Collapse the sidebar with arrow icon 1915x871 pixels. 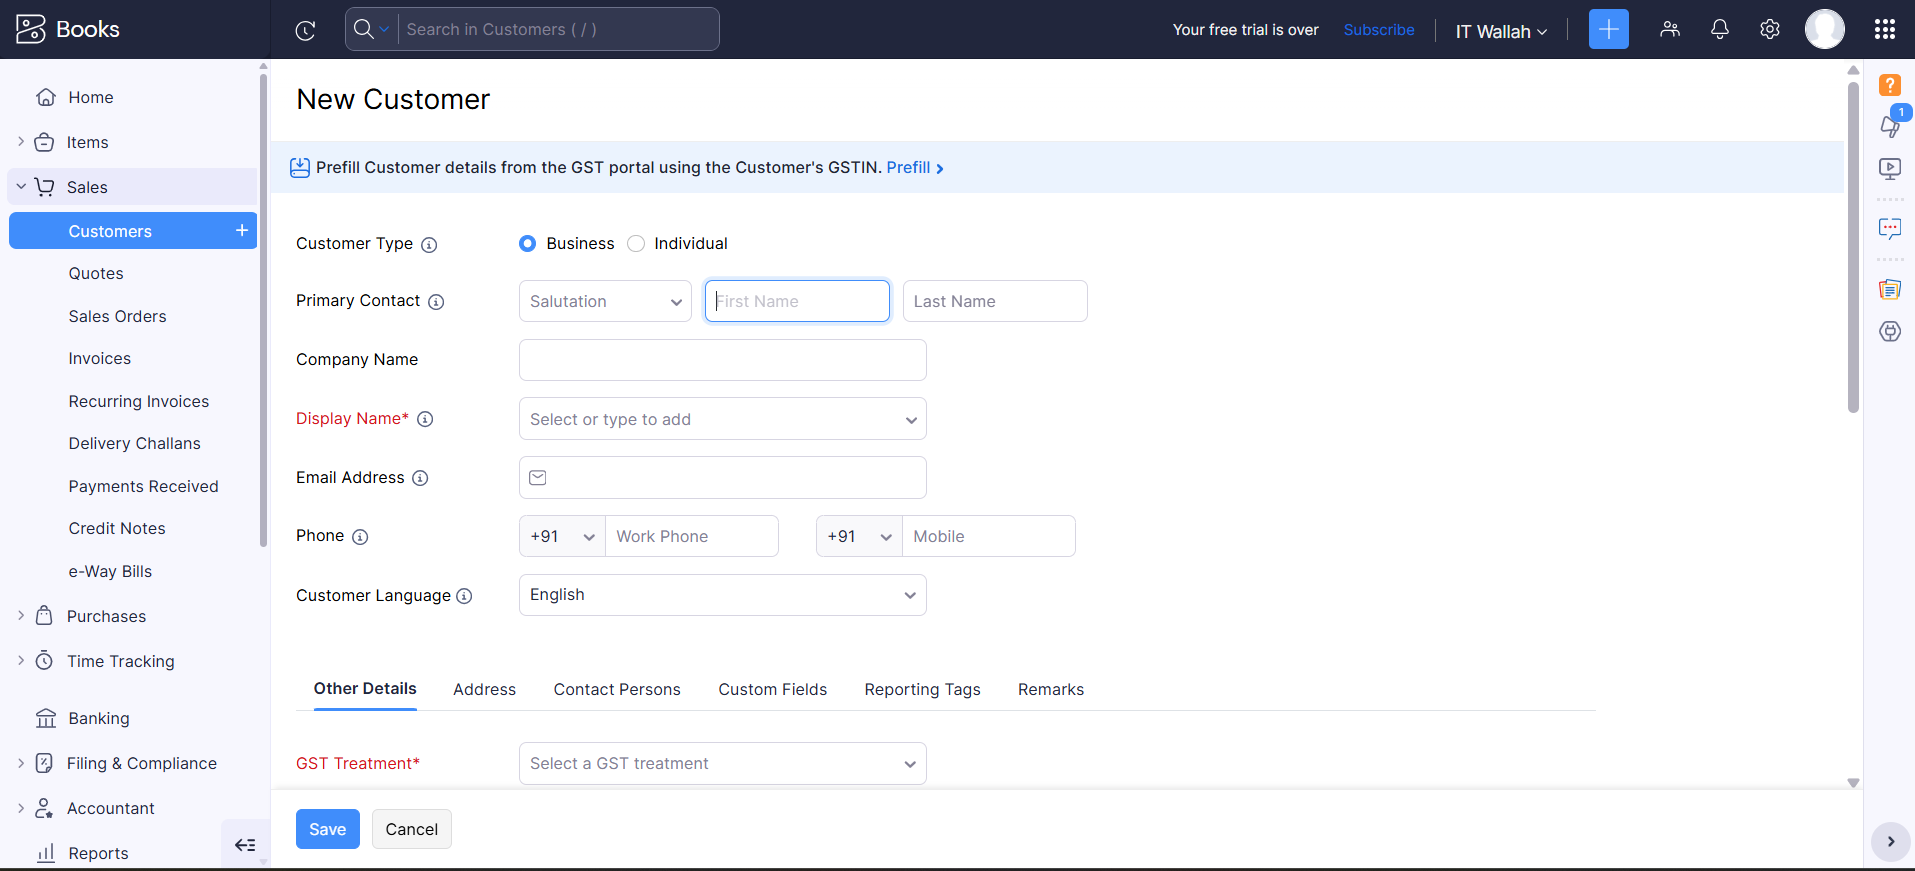[245, 845]
